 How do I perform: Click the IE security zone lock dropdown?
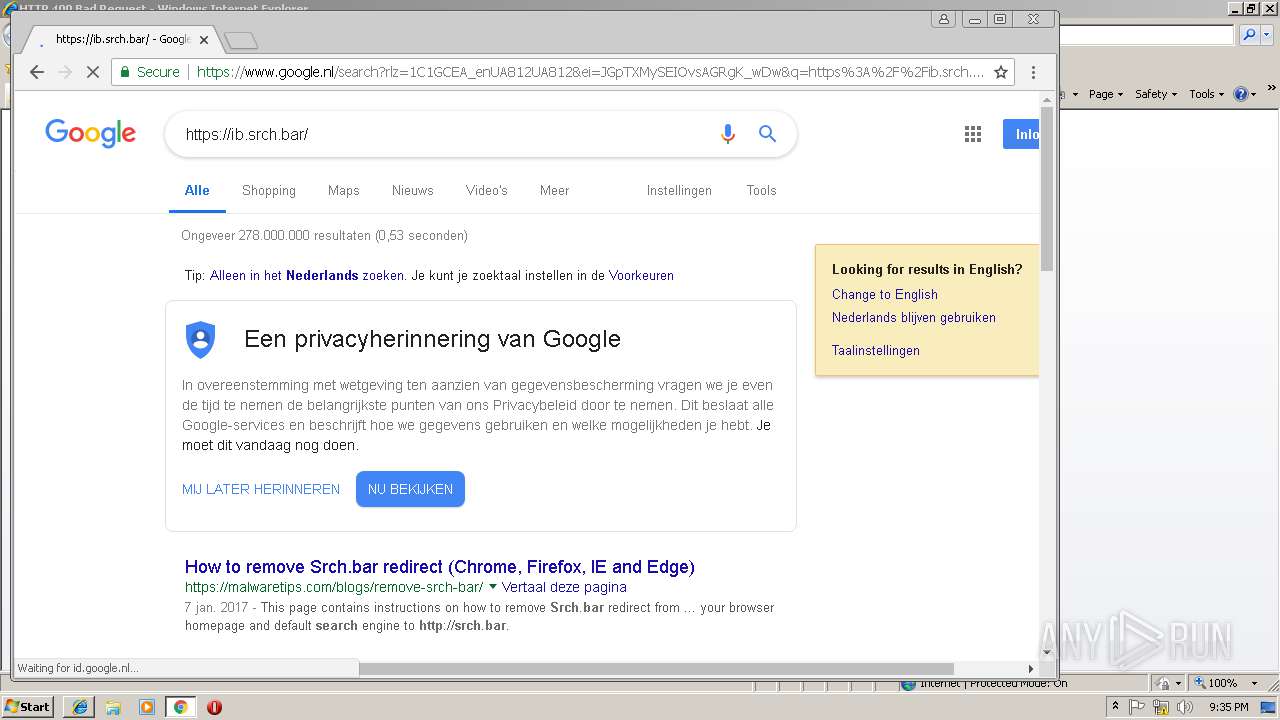pos(1167,683)
